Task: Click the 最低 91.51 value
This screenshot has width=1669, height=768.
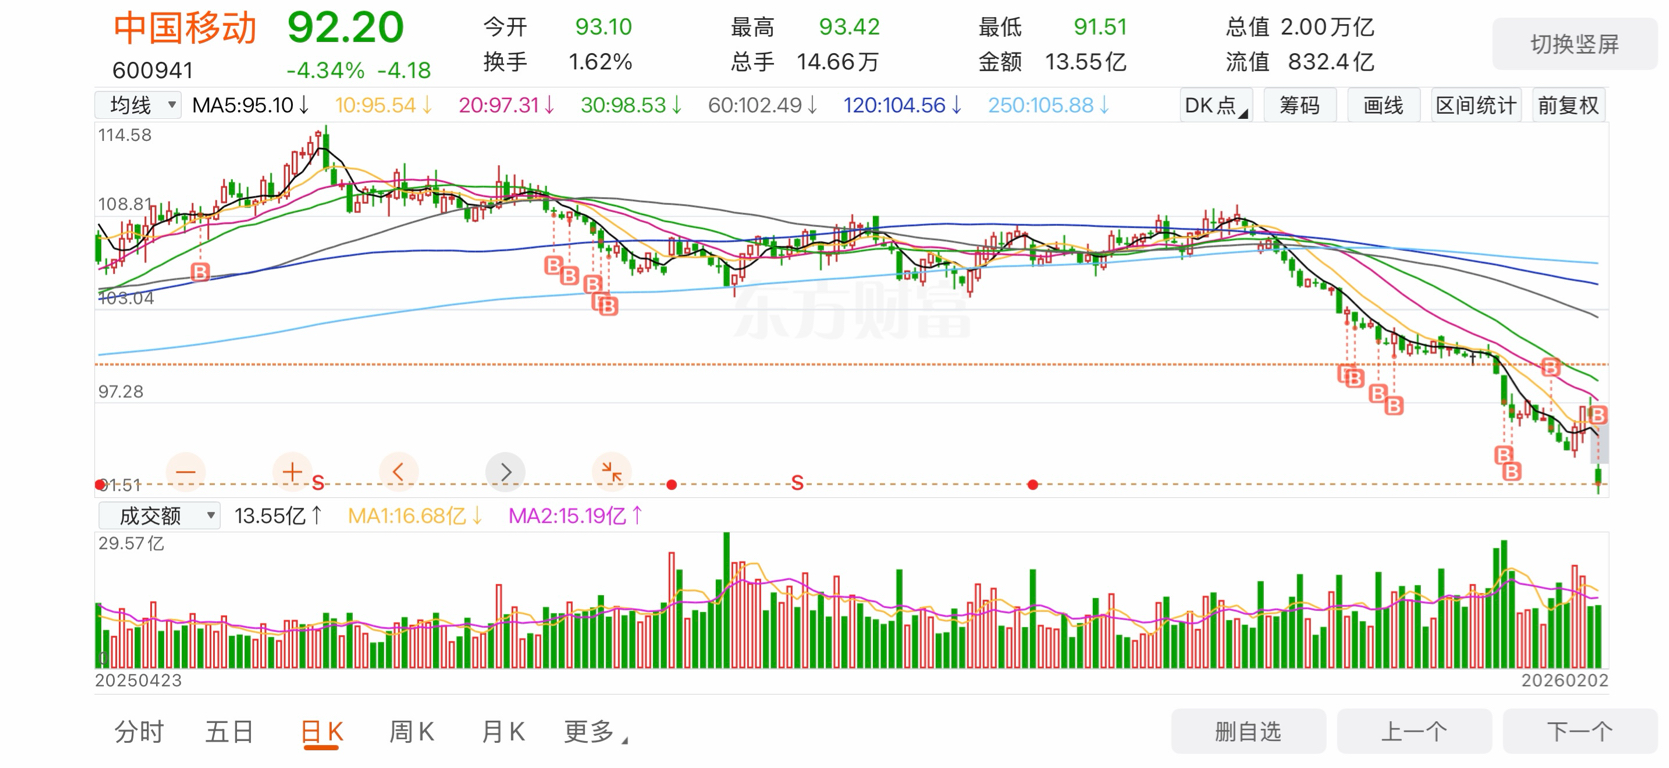Action: pos(1100,27)
